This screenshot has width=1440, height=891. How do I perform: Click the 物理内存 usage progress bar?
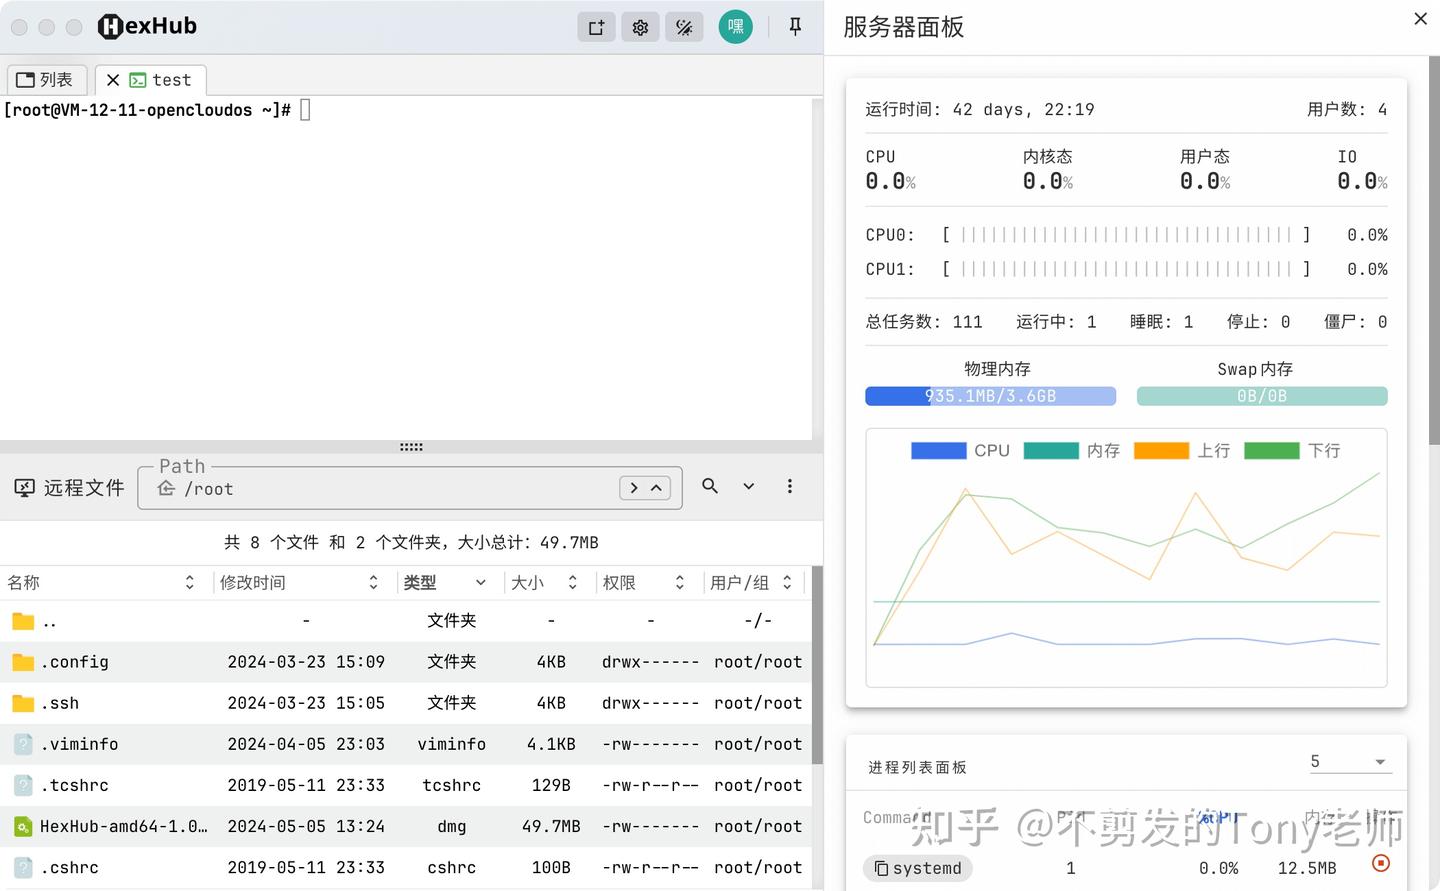coord(990,396)
